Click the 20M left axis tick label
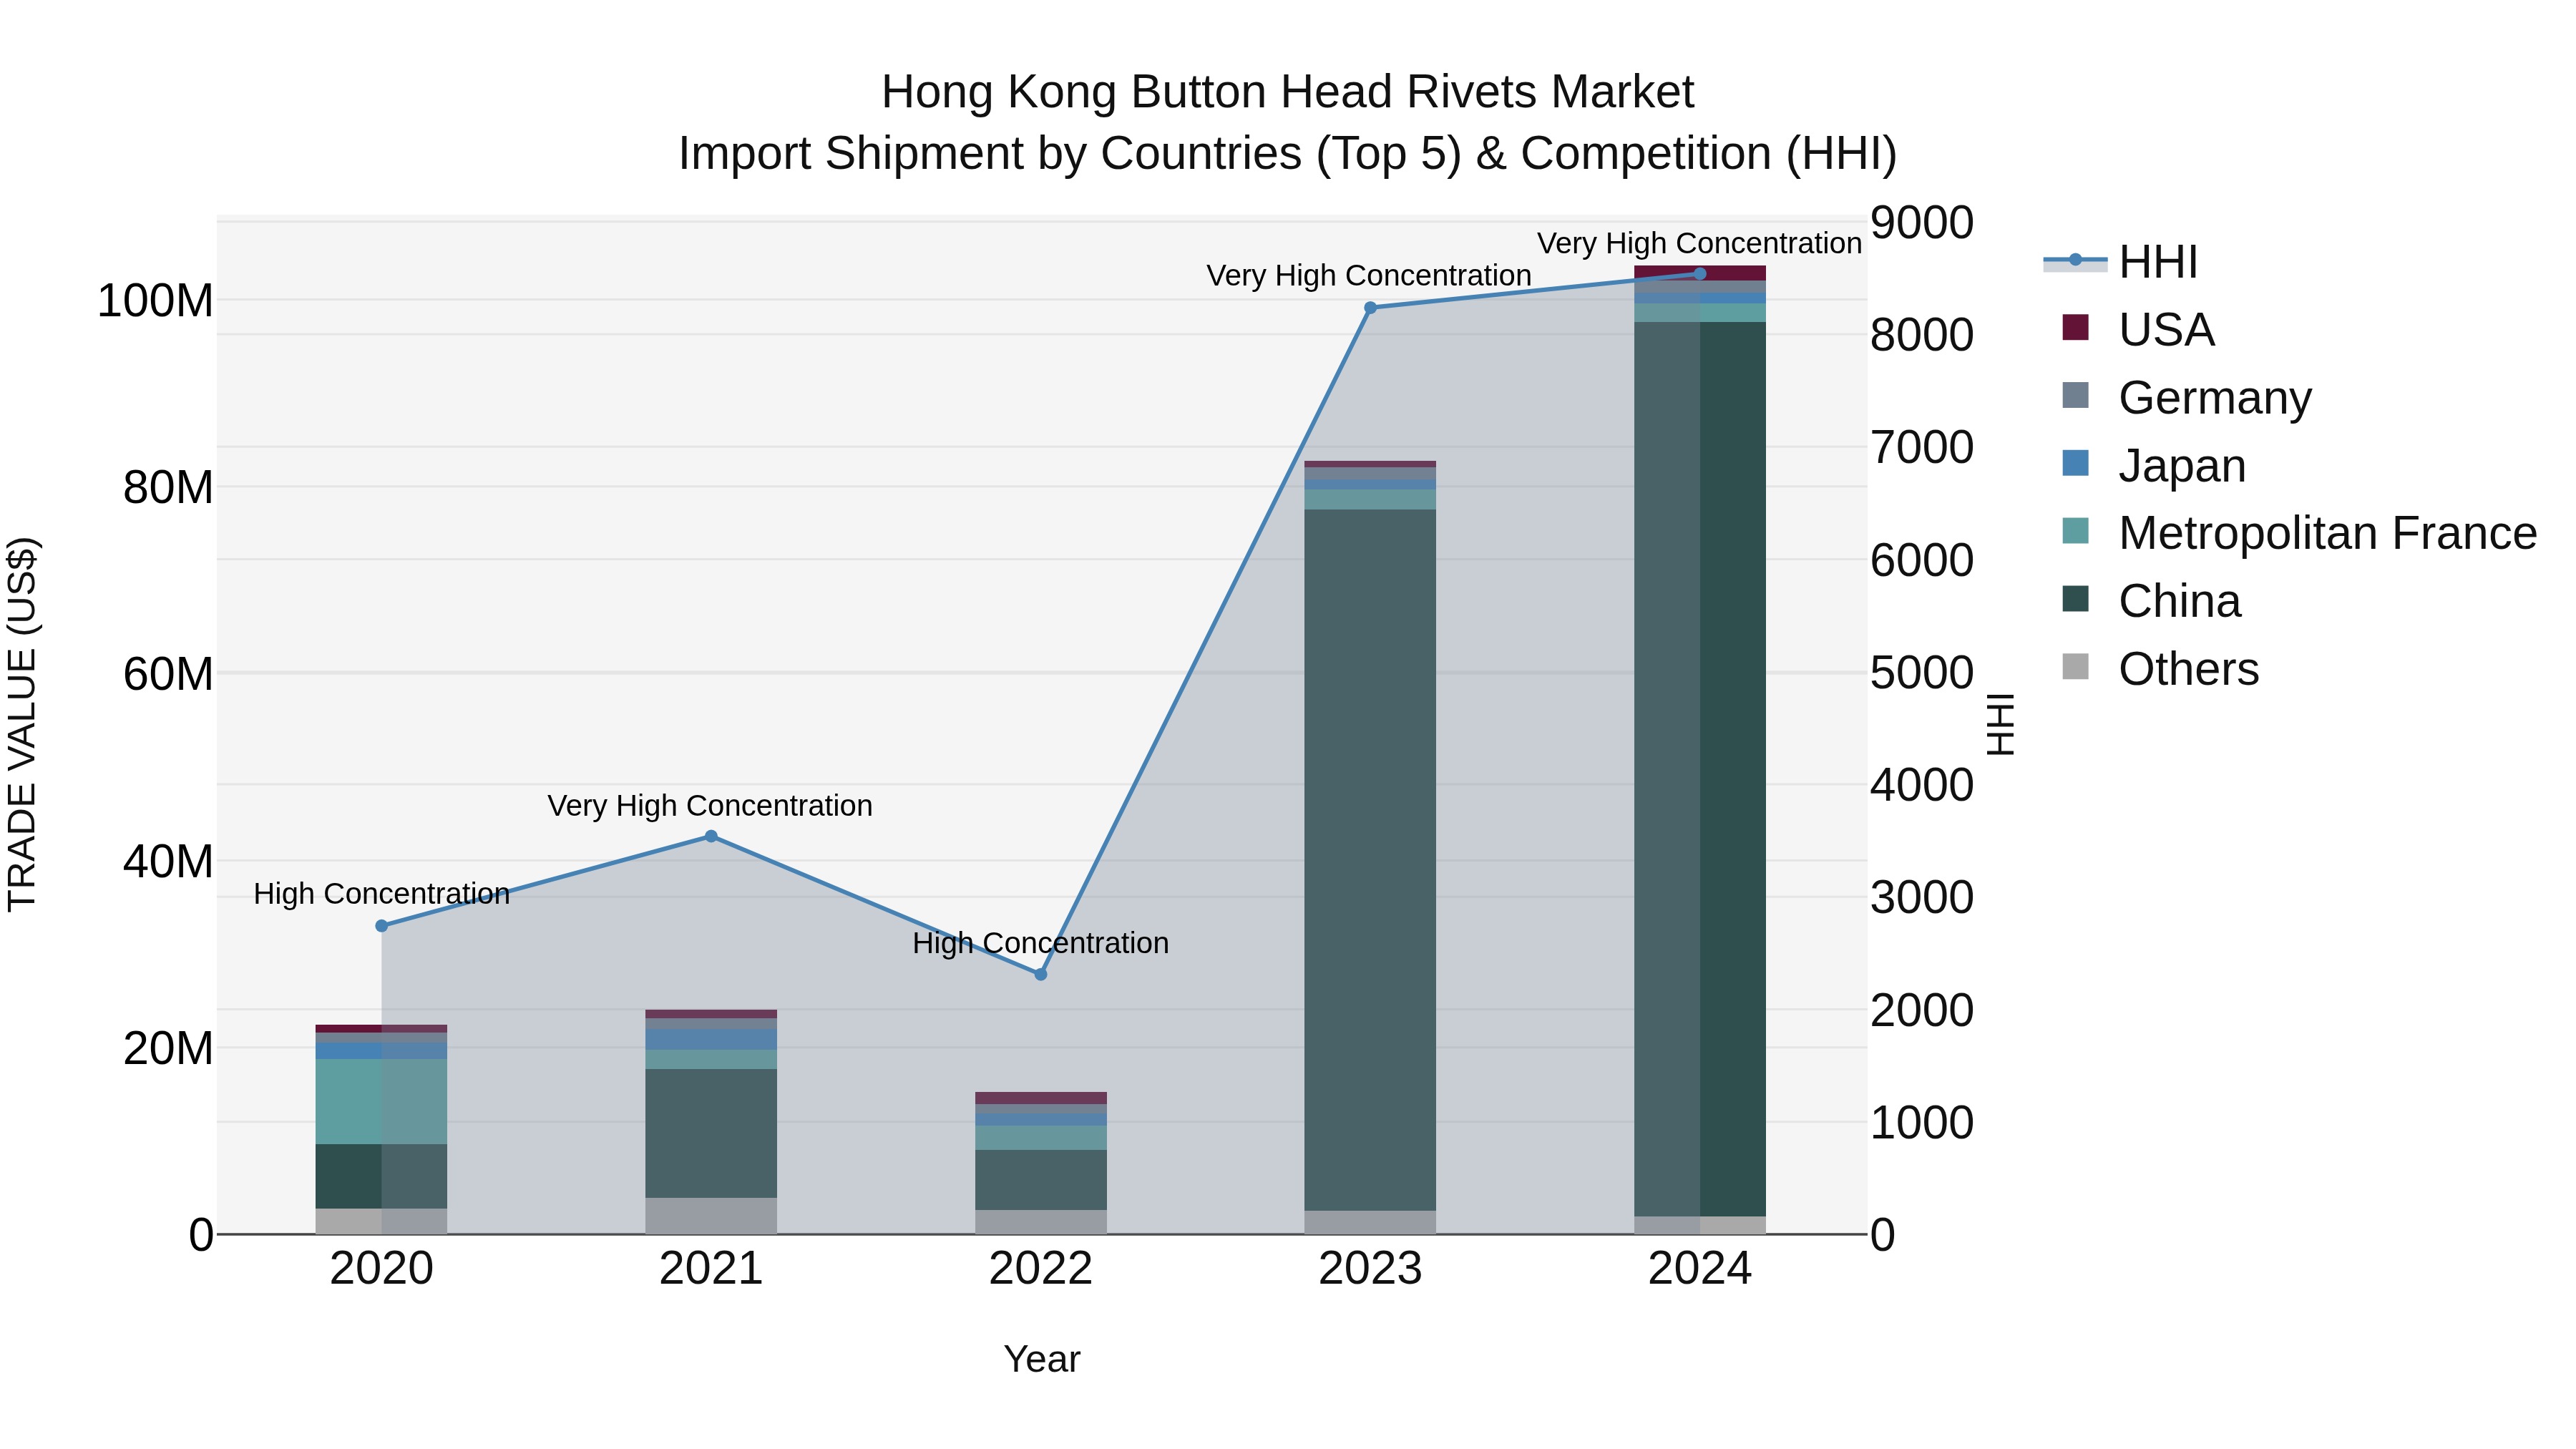 [168, 1049]
